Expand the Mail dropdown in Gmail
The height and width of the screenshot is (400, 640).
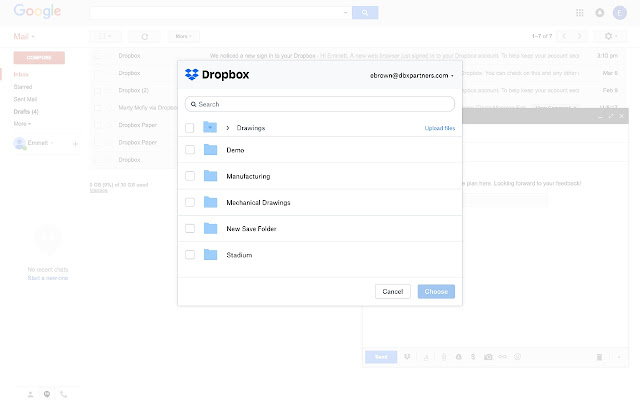(x=24, y=36)
